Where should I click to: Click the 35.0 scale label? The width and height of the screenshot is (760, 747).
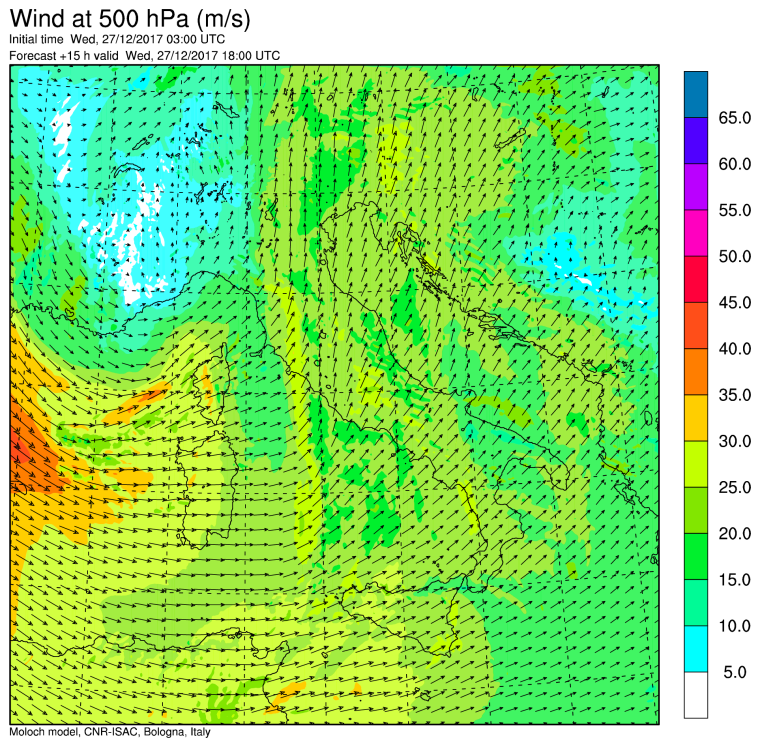click(735, 395)
